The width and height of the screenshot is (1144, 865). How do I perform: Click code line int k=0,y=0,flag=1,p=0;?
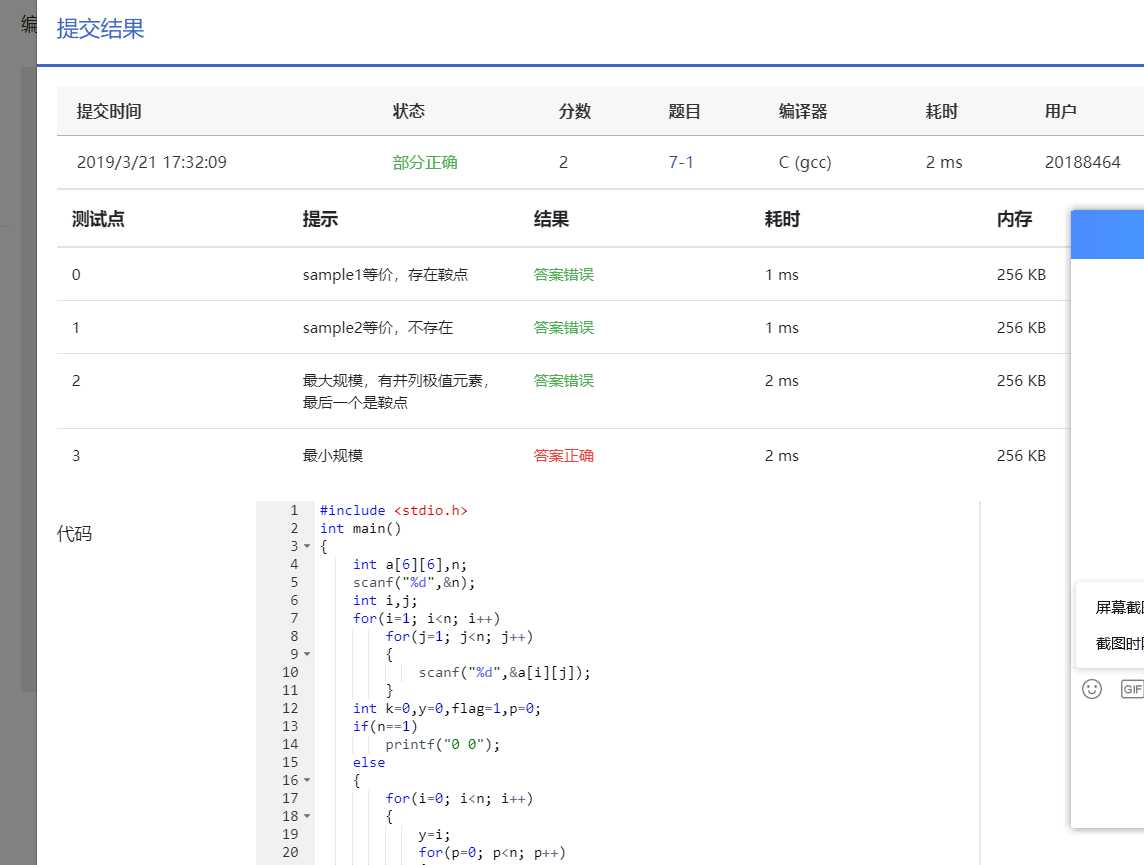[447, 708]
